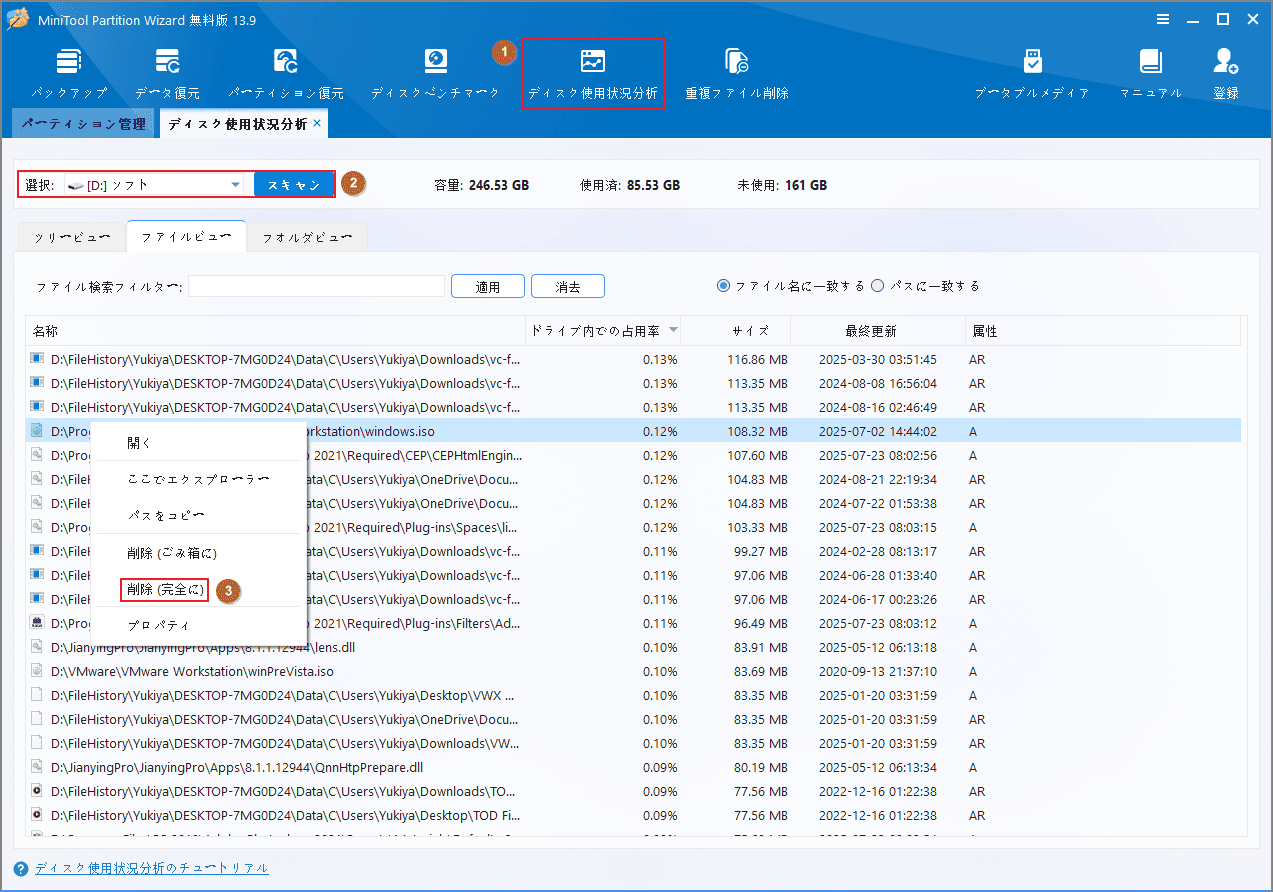The height and width of the screenshot is (892, 1273).
Task: Switch to ファイルビュー tab
Action: [x=186, y=237]
